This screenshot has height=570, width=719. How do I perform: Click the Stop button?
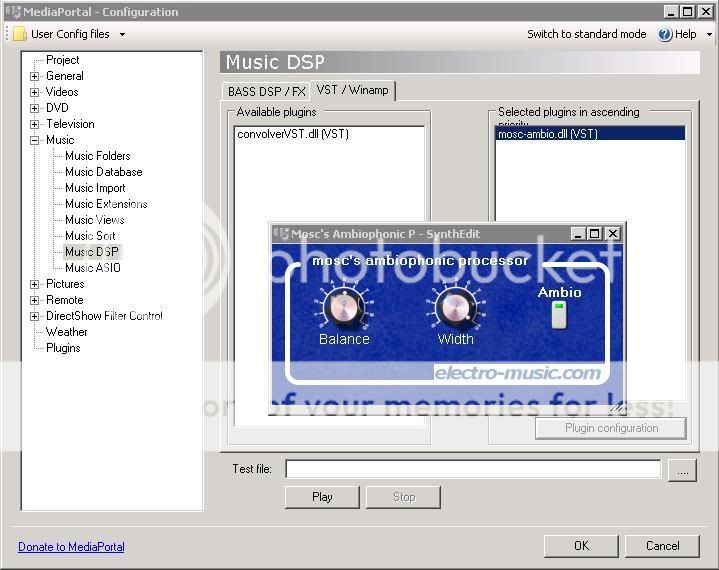tap(404, 497)
